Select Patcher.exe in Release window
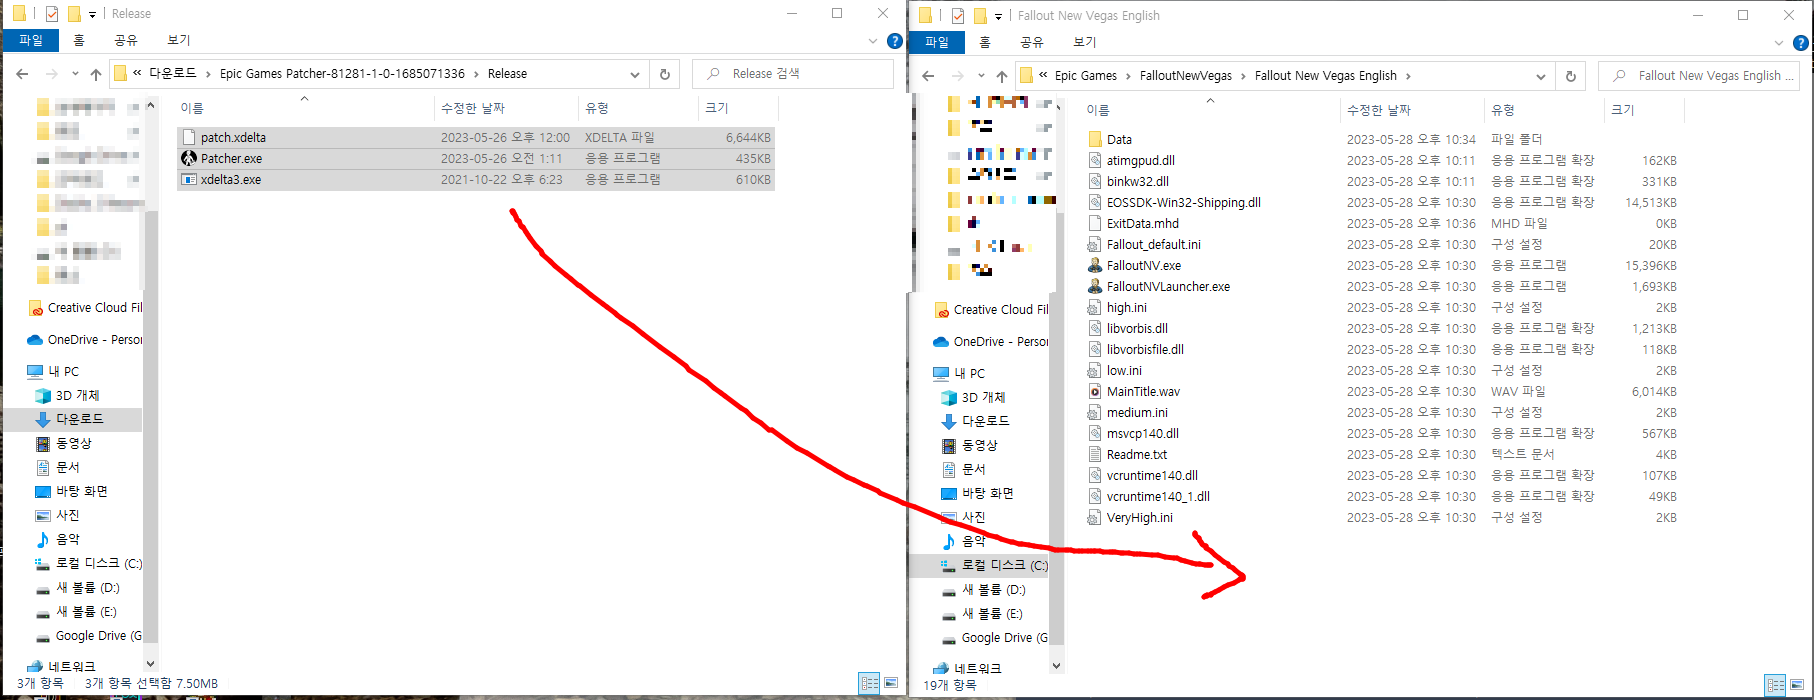1814x700 pixels. [x=476, y=159]
